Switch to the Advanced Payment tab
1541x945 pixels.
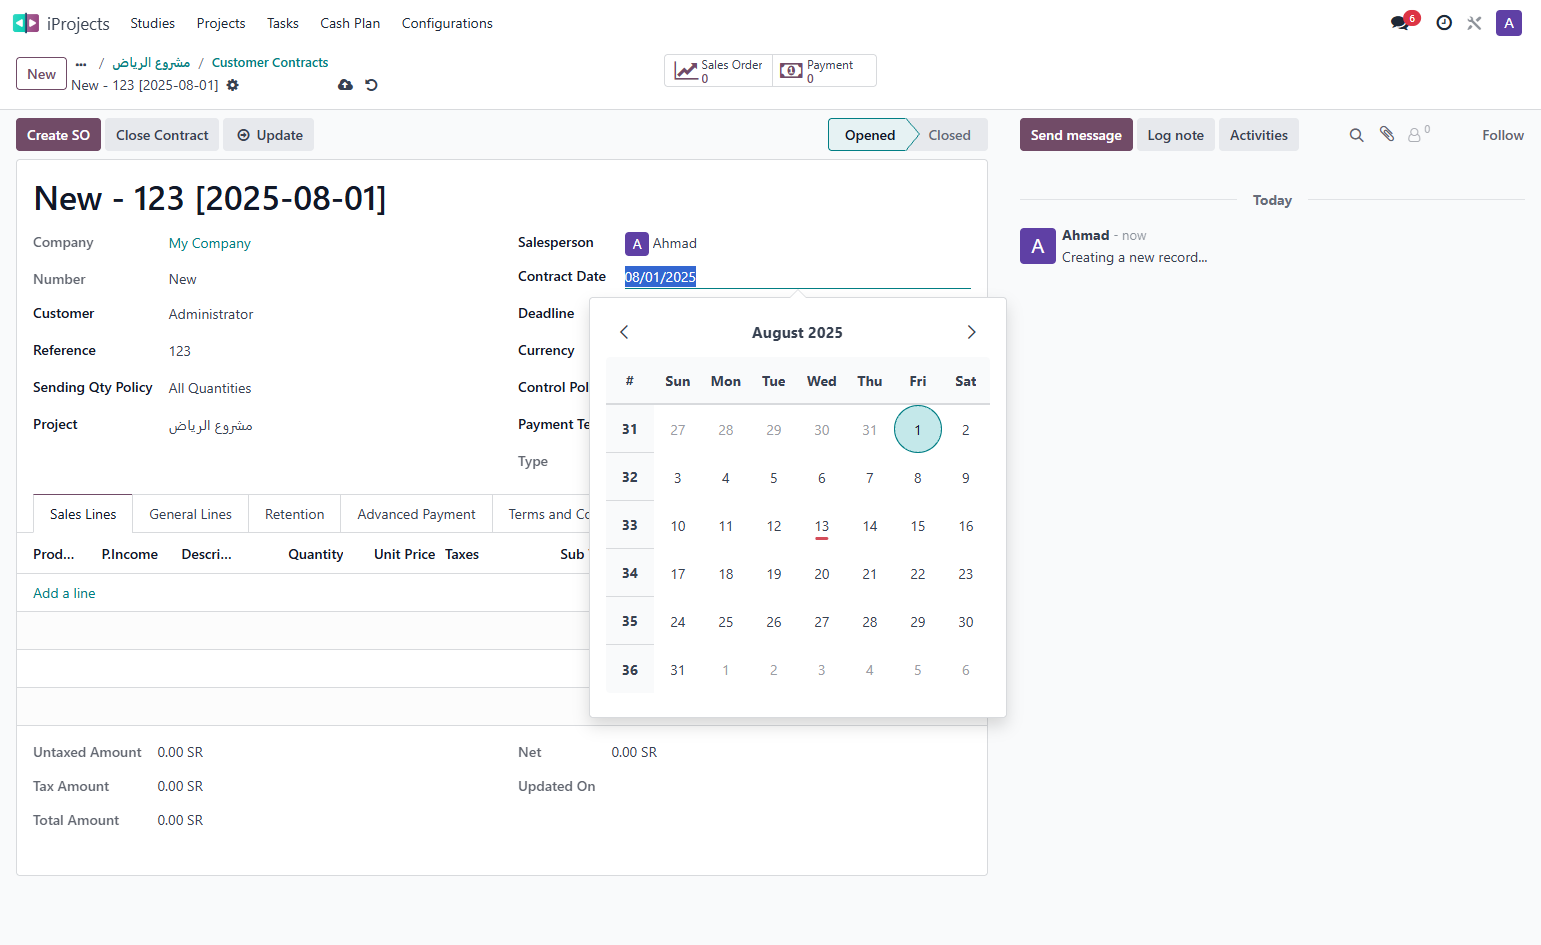click(416, 514)
